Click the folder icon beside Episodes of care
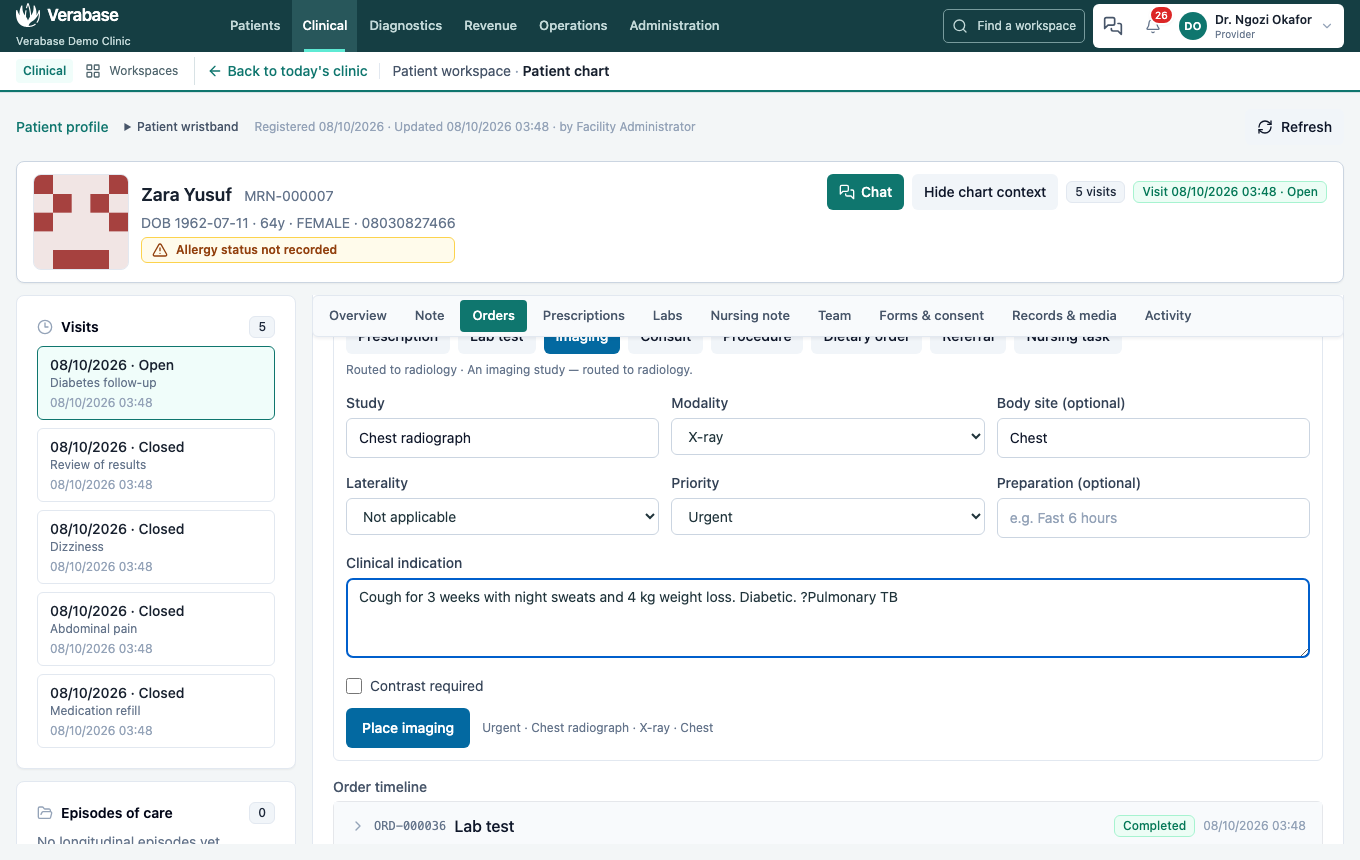1360x860 pixels. coord(45,813)
